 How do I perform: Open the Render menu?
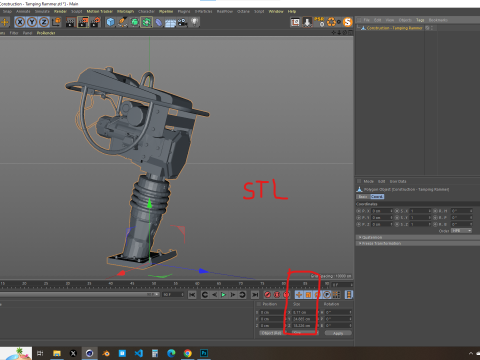click(x=60, y=11)
